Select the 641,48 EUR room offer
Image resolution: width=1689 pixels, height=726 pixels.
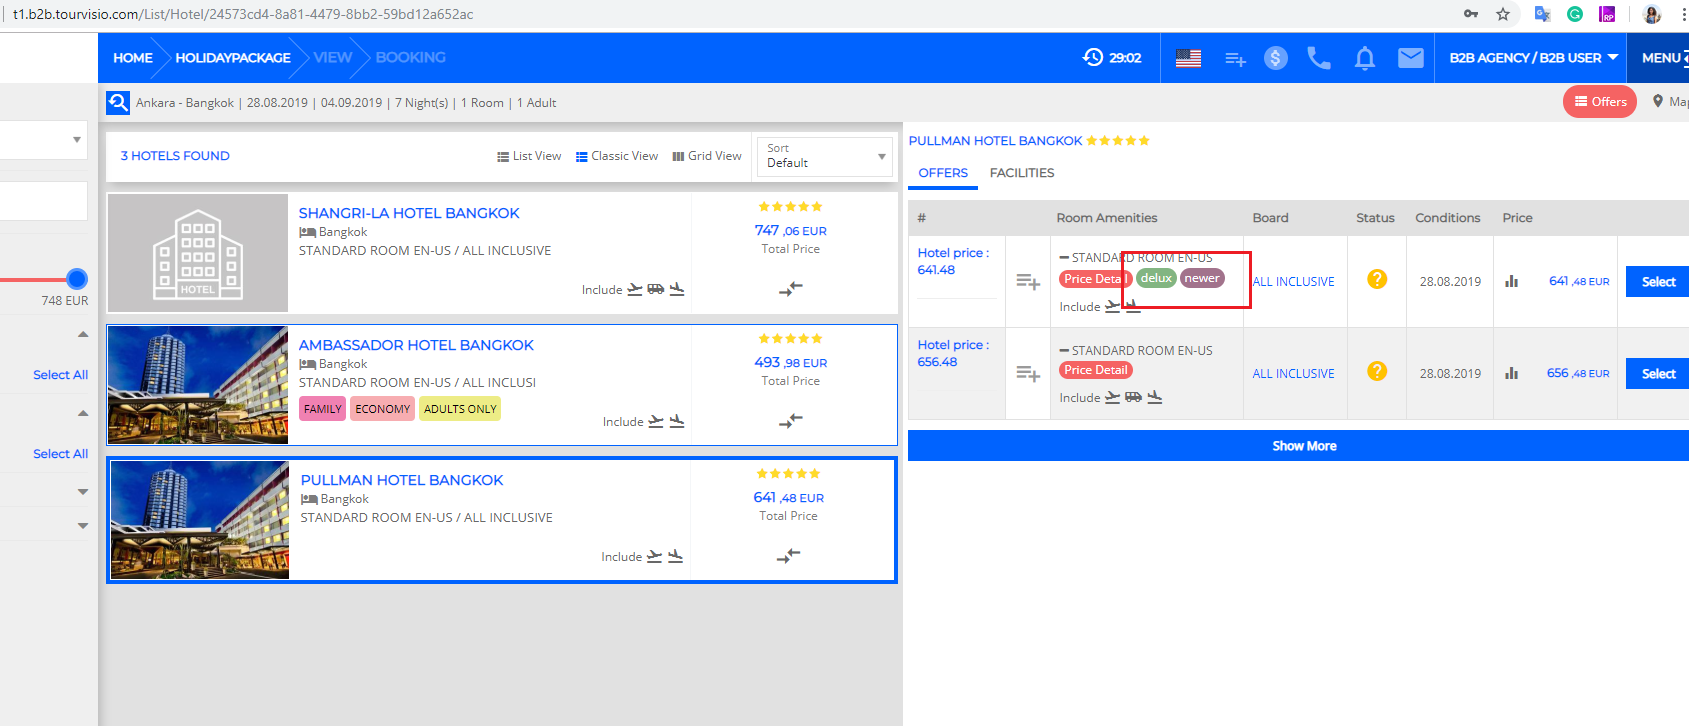click(x=1657, y=282)
